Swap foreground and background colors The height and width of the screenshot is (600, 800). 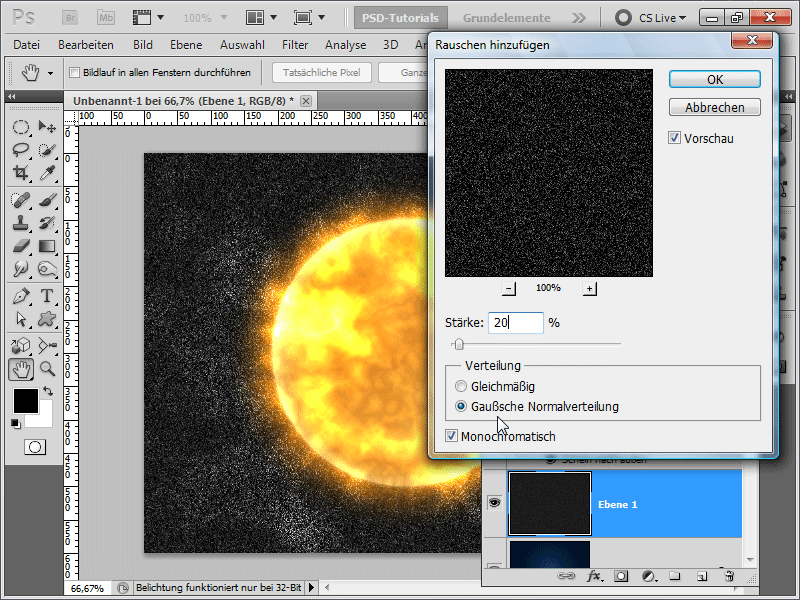coord(48,391)
